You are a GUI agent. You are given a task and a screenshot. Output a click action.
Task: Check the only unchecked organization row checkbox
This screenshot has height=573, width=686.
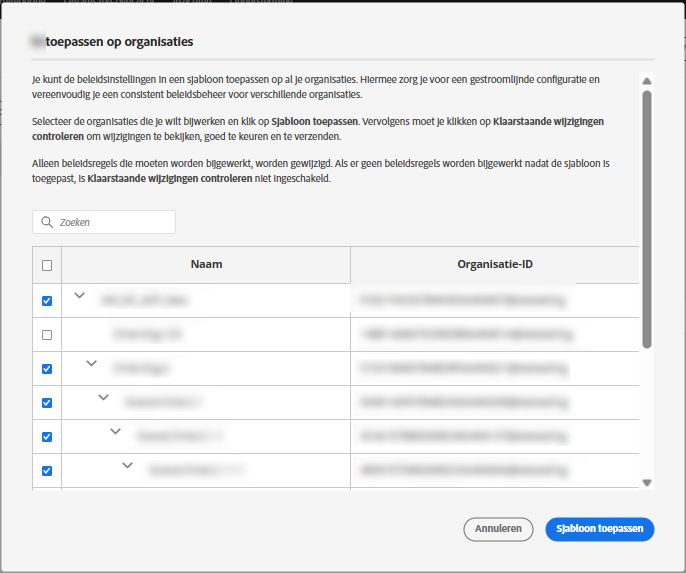coord(47,335)
